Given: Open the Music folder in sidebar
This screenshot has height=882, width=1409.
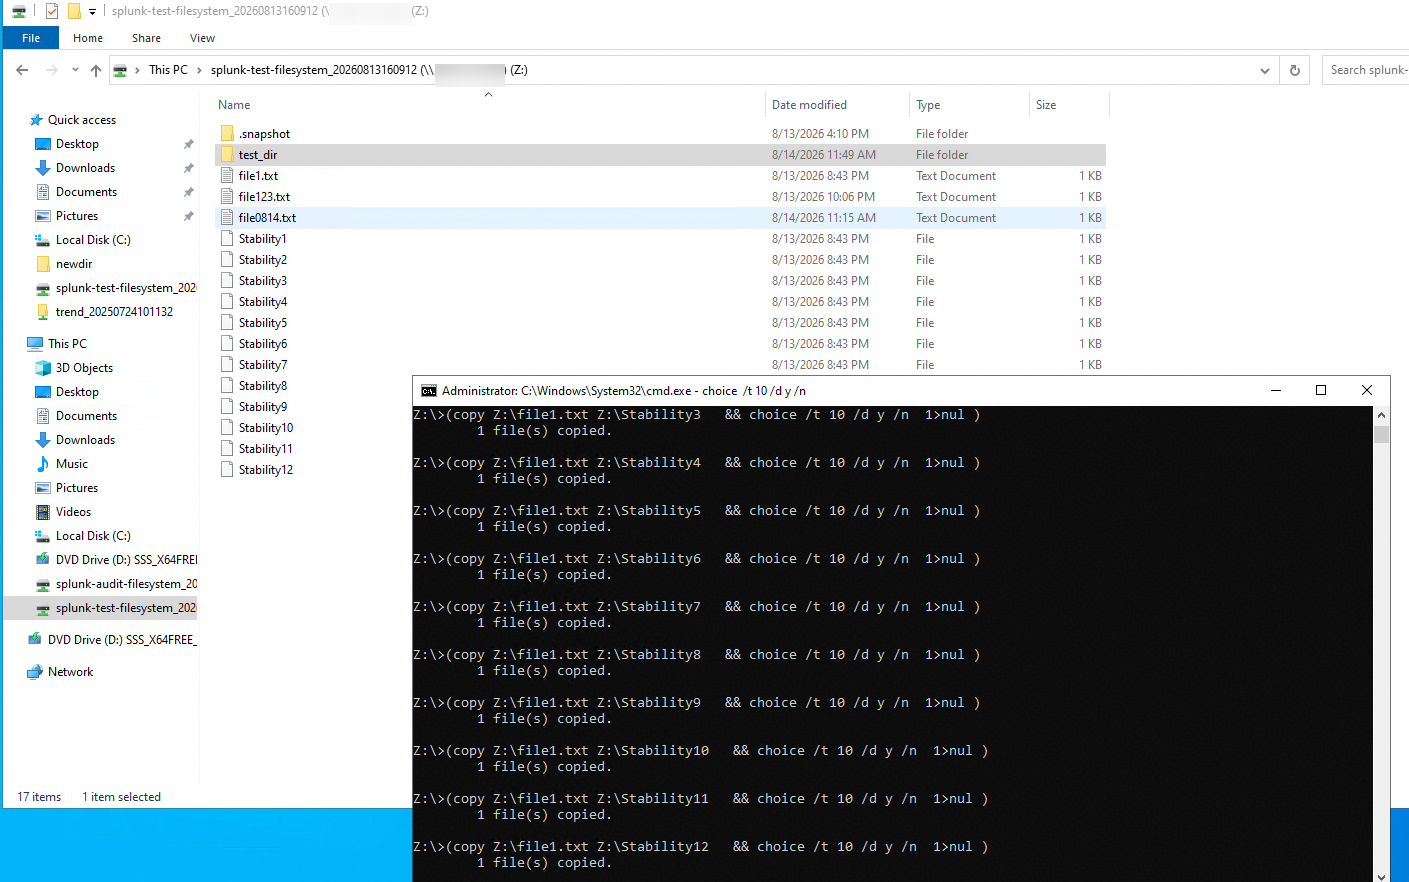Looking at the screenshot, I should coord(72,464).
